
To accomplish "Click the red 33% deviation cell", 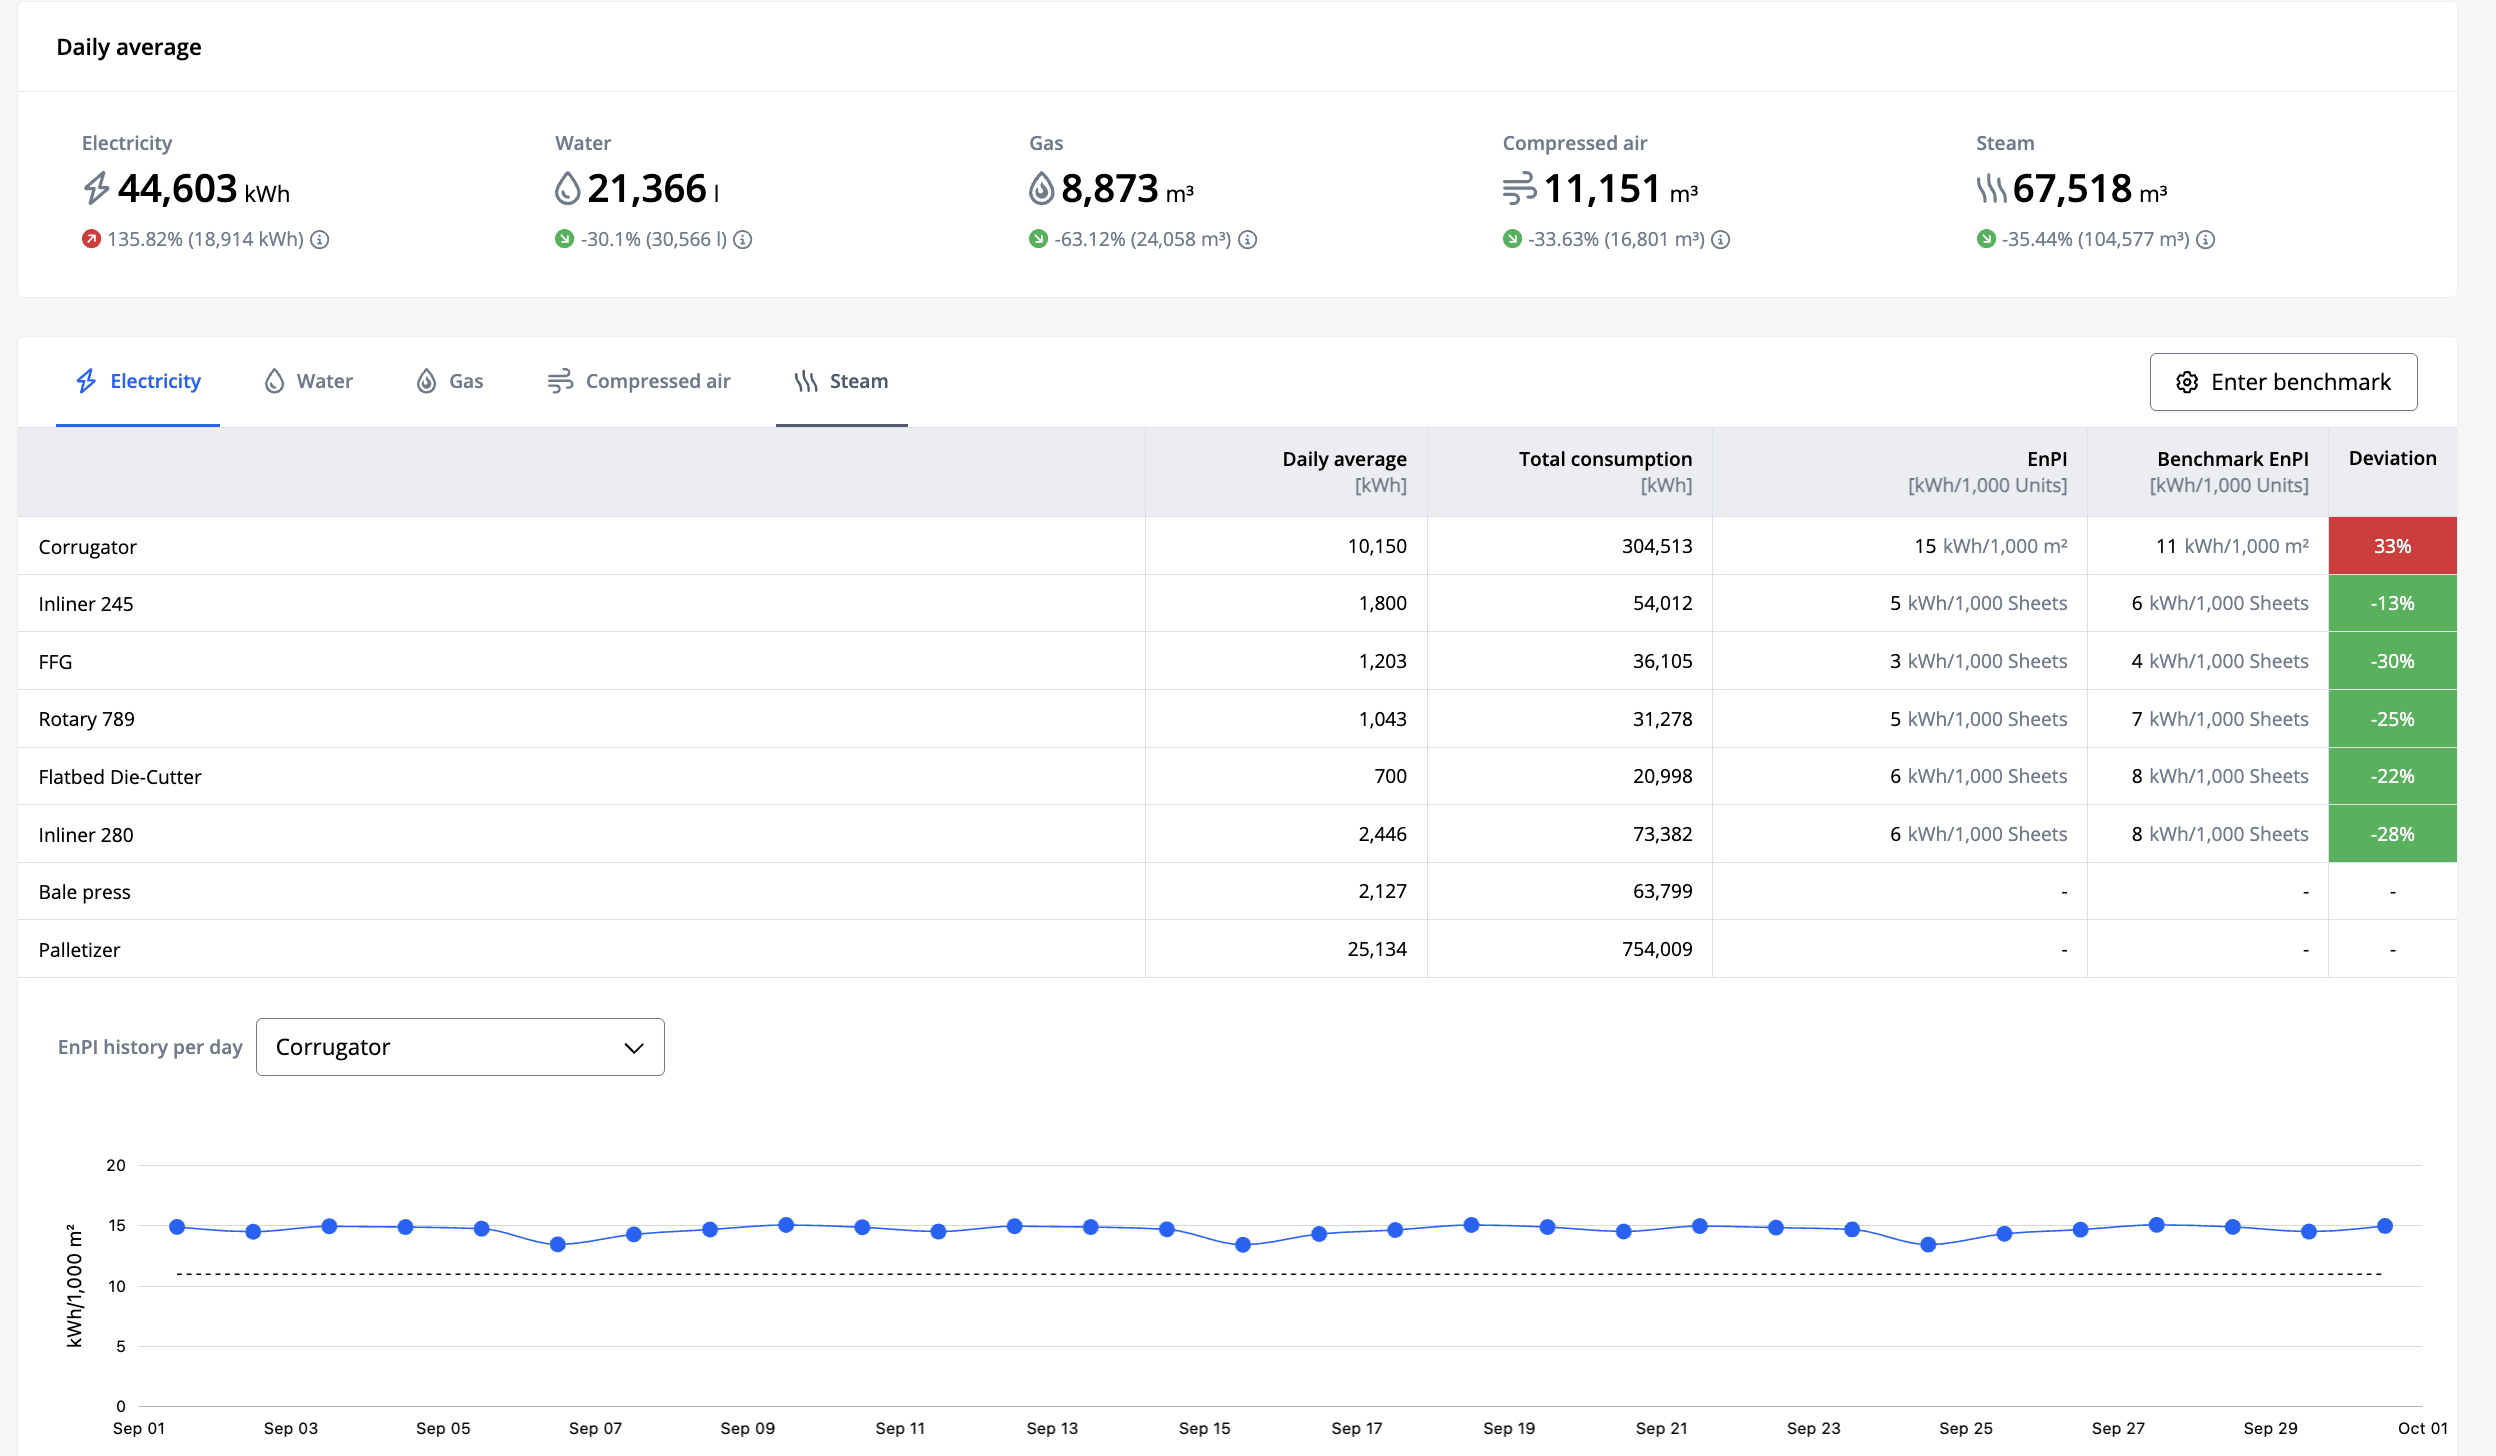I will pyautogui.click(x=2392, y=546).
